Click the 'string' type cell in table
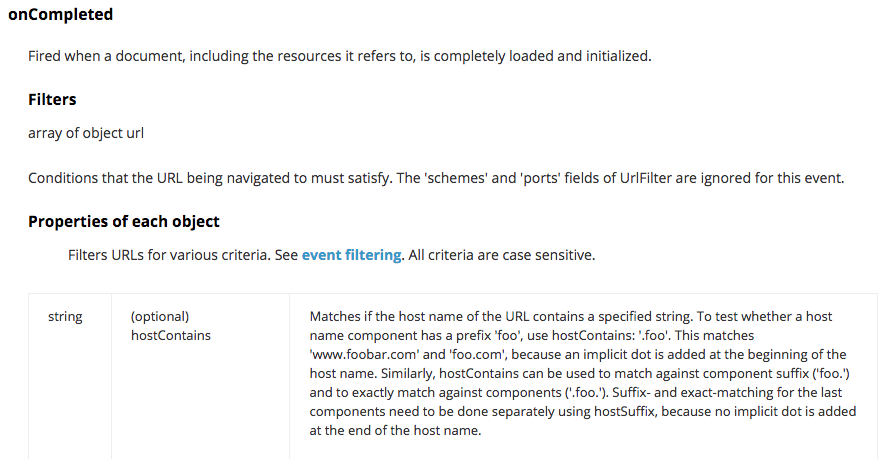 (65, 317)
